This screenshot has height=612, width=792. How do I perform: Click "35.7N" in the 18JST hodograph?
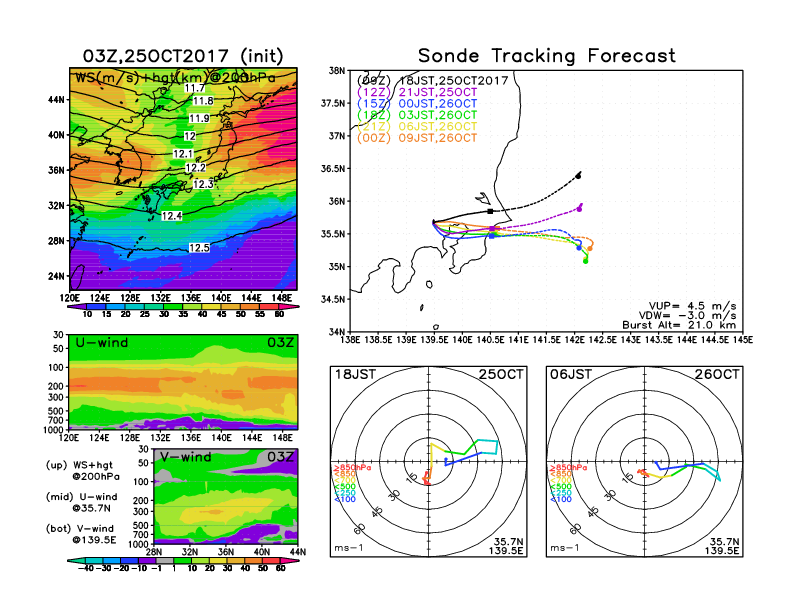click(x=508, y=541)
